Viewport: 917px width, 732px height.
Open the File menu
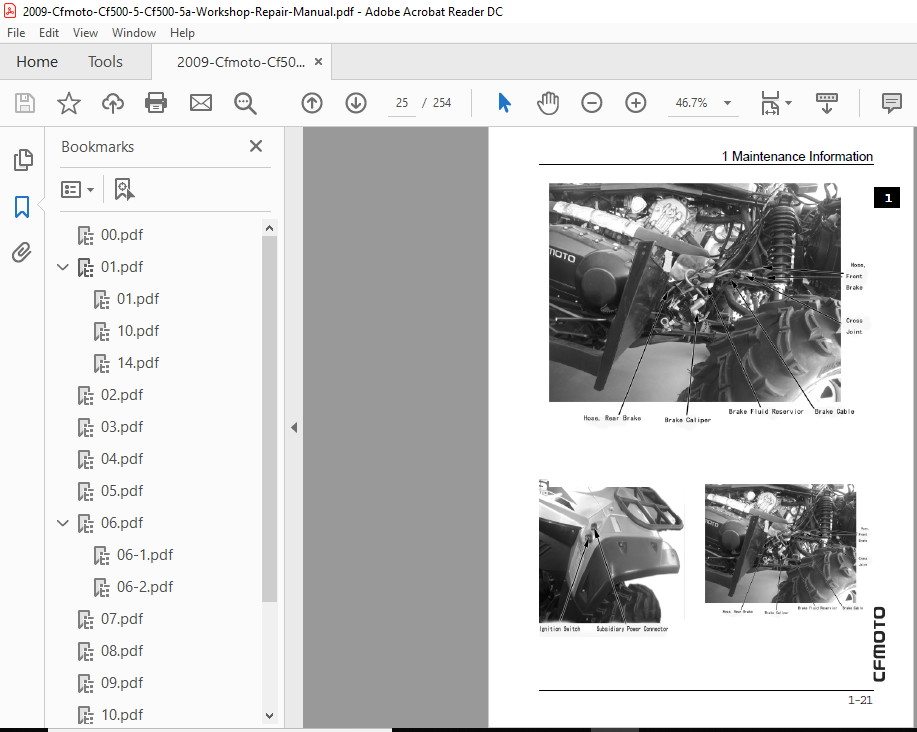[16, 33]
